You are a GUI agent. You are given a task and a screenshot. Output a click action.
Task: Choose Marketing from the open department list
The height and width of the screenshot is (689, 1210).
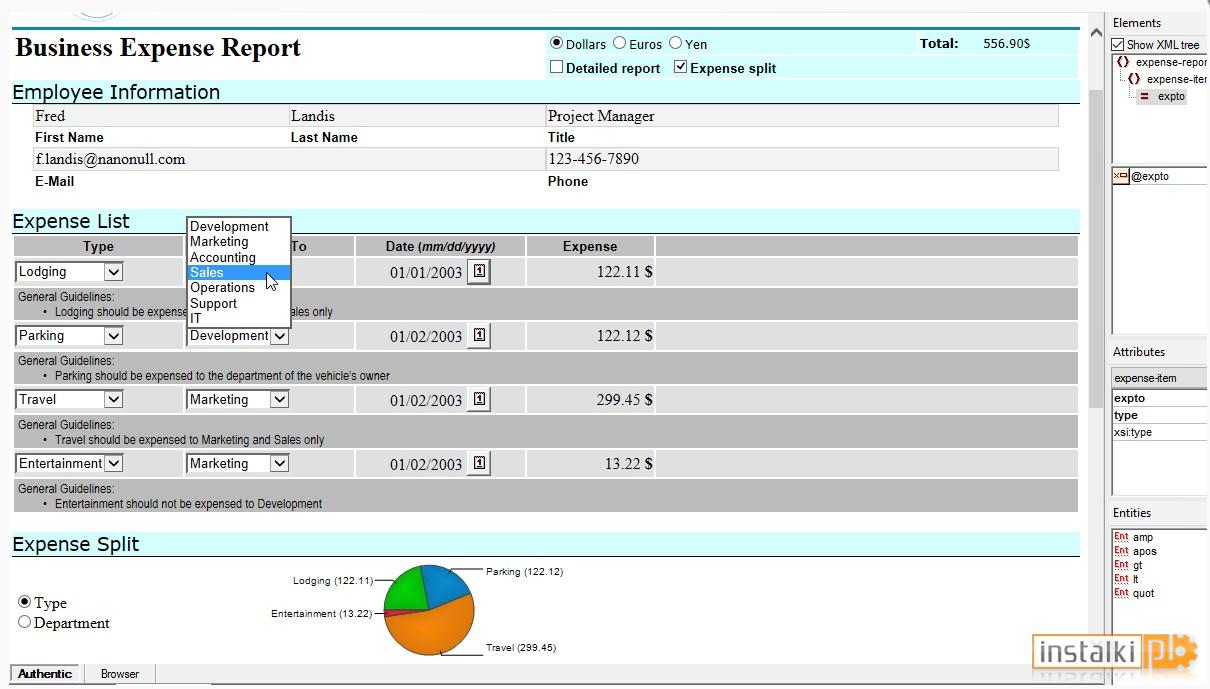pos(239,241)
